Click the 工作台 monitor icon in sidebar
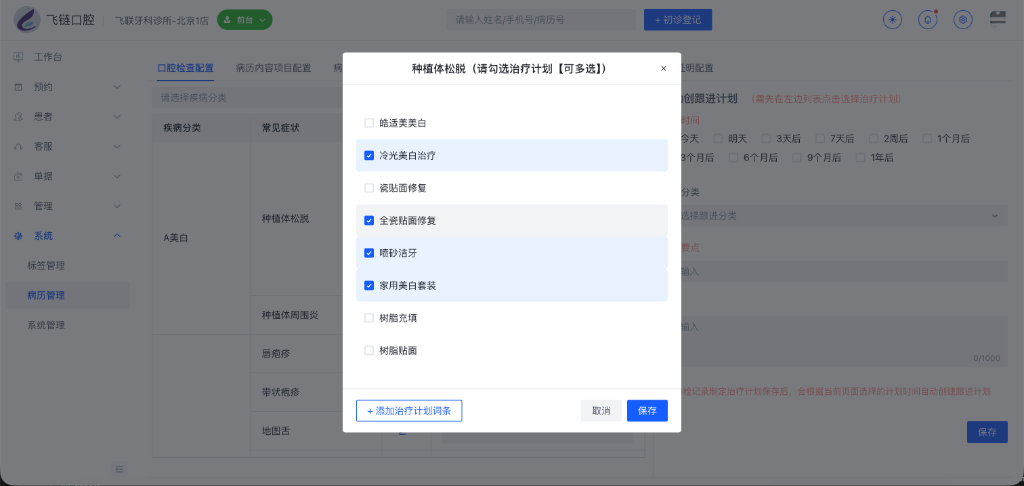The height and width of the screenshot is (486, 1024). tap(18, 57)
